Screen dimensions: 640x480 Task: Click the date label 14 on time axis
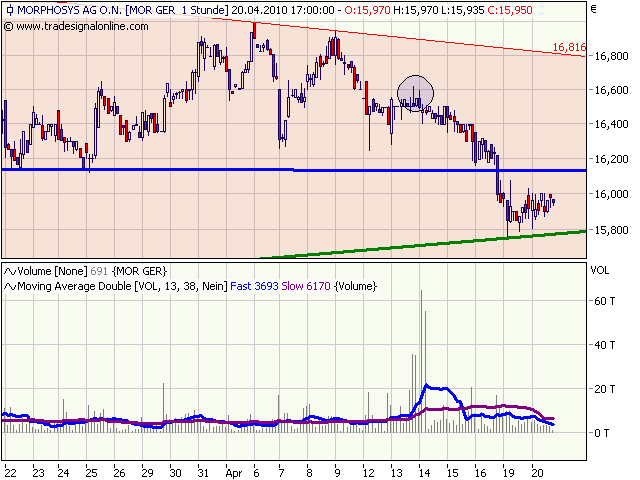(x=424, y=473)
